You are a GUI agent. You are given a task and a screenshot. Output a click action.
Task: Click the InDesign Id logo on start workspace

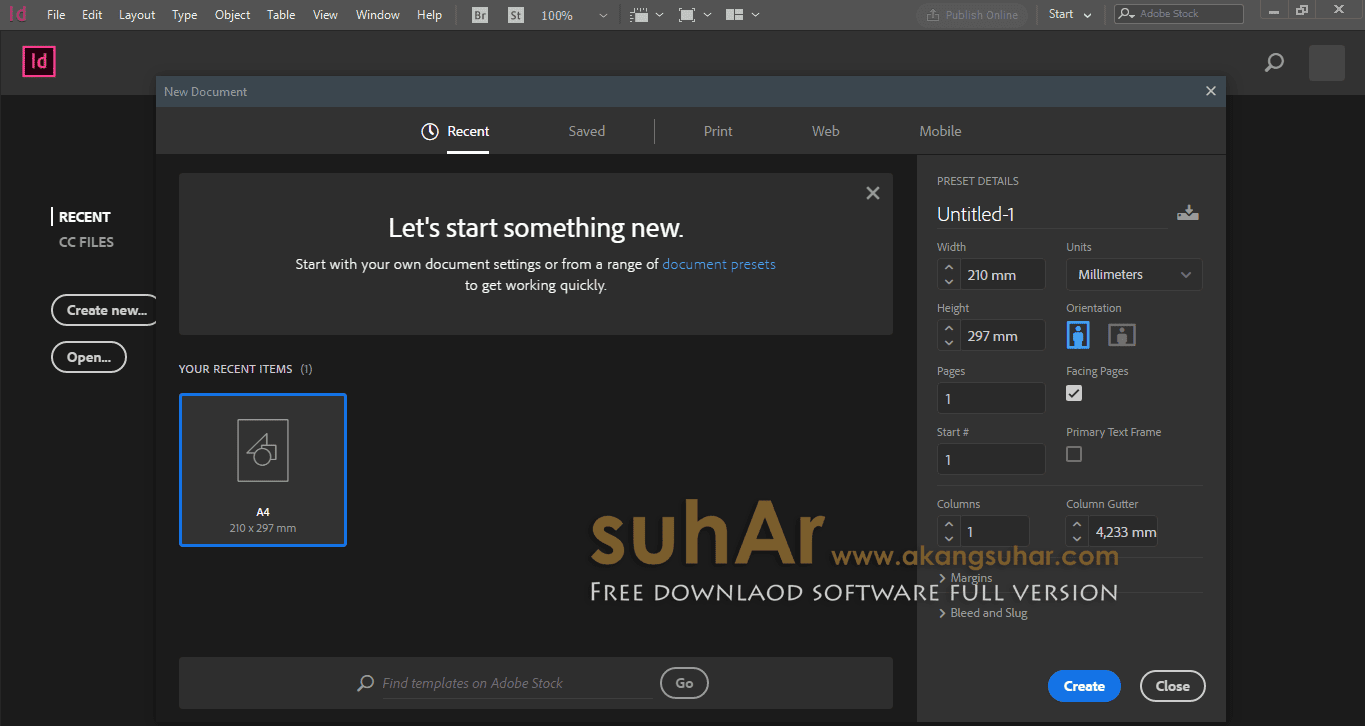(39, 62)
